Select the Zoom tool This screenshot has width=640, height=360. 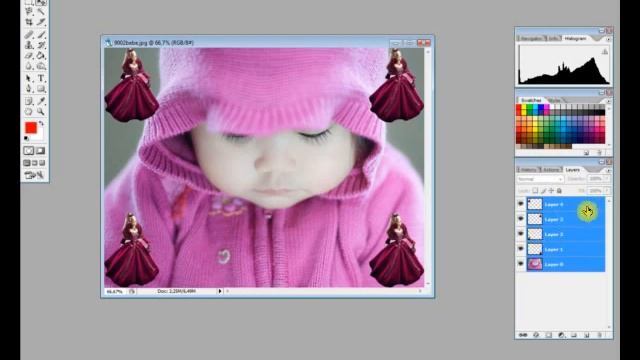click(x=41, y=111)
